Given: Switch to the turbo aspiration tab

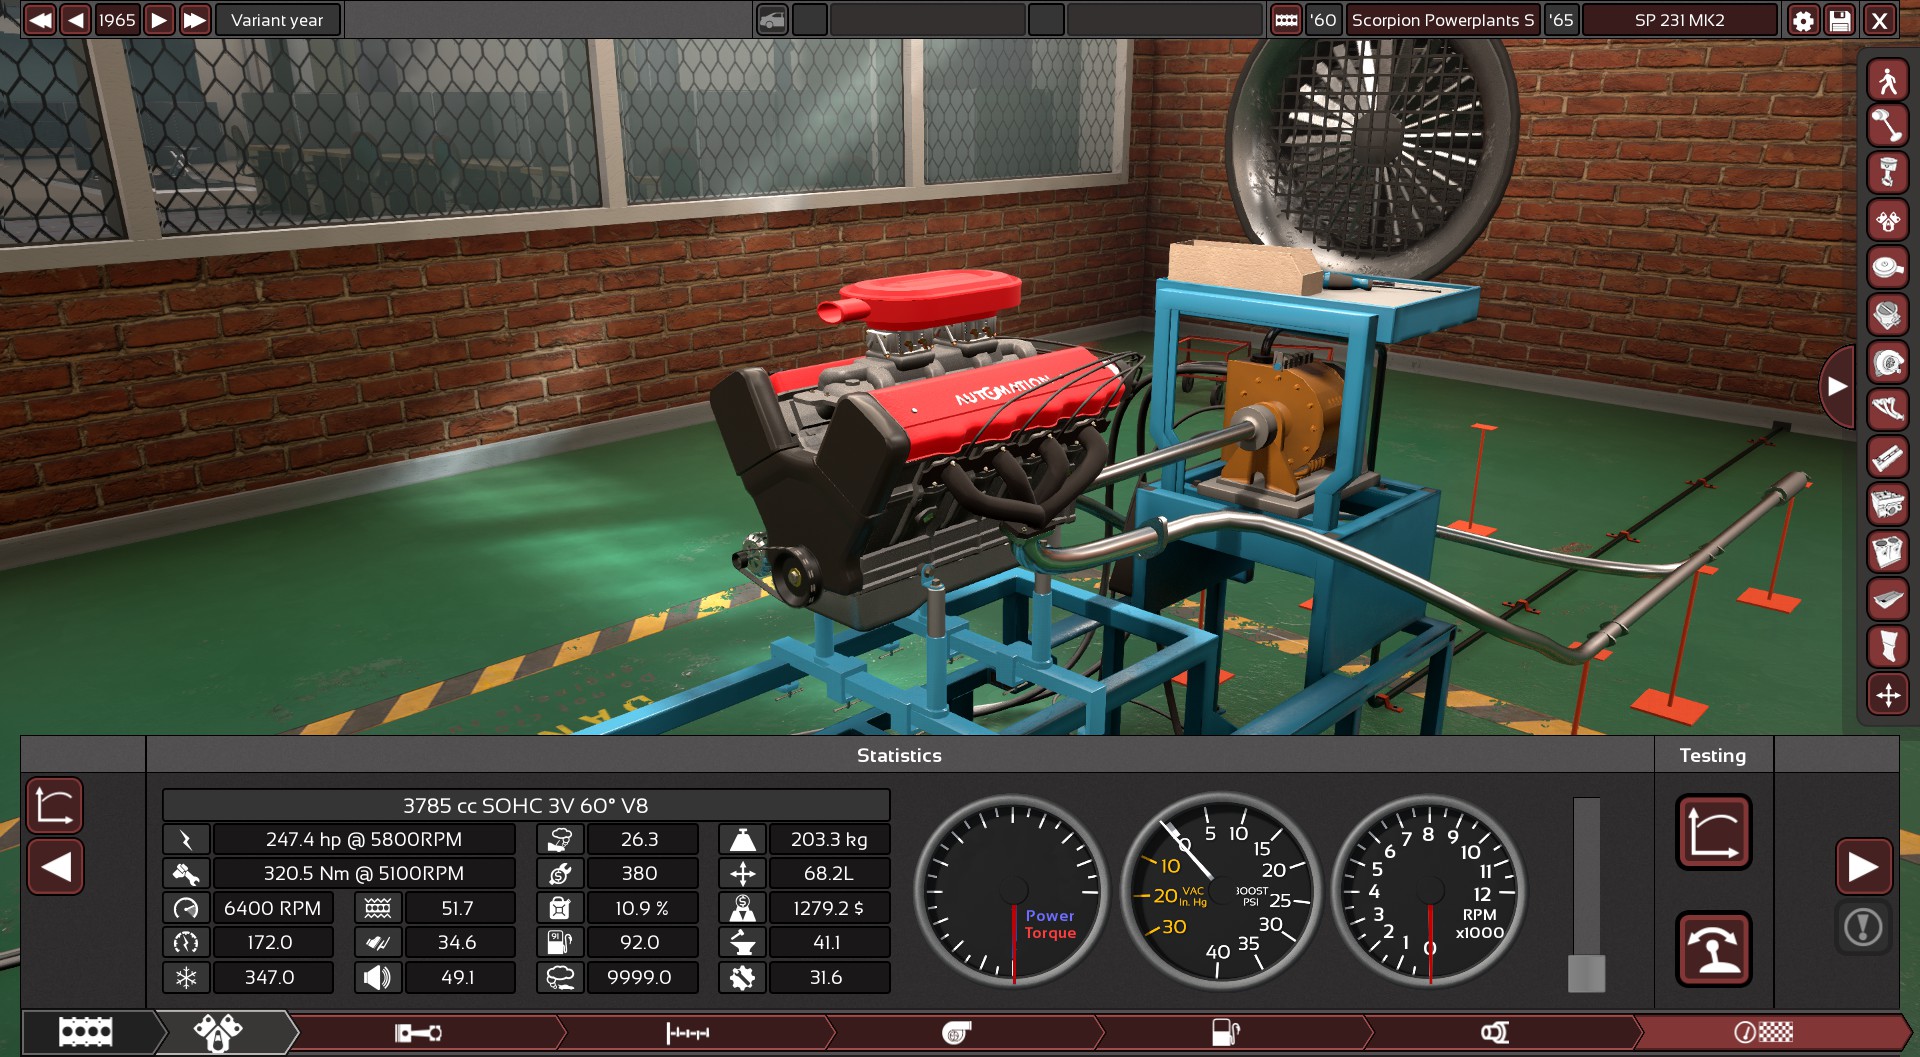Looking at the screenshot, I should point(957,1032).
